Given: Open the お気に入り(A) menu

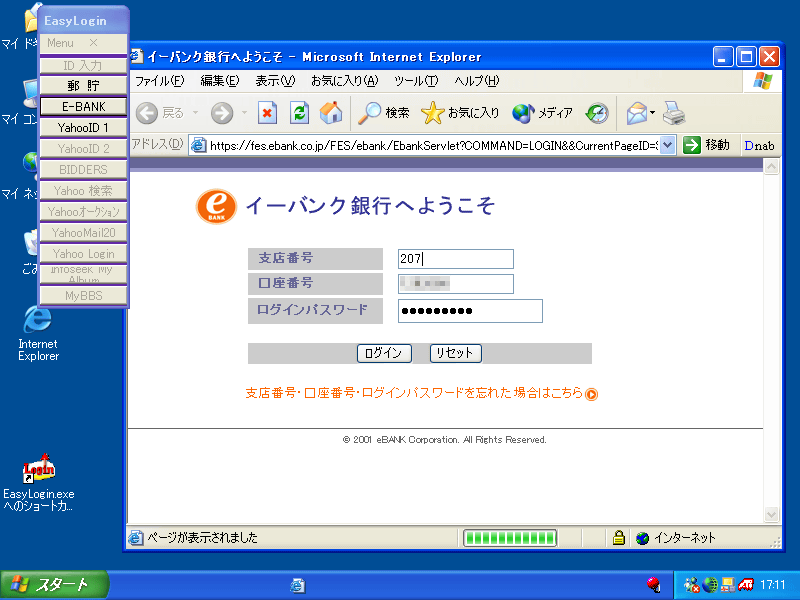Looking at the screenshot, I should 344,81.
